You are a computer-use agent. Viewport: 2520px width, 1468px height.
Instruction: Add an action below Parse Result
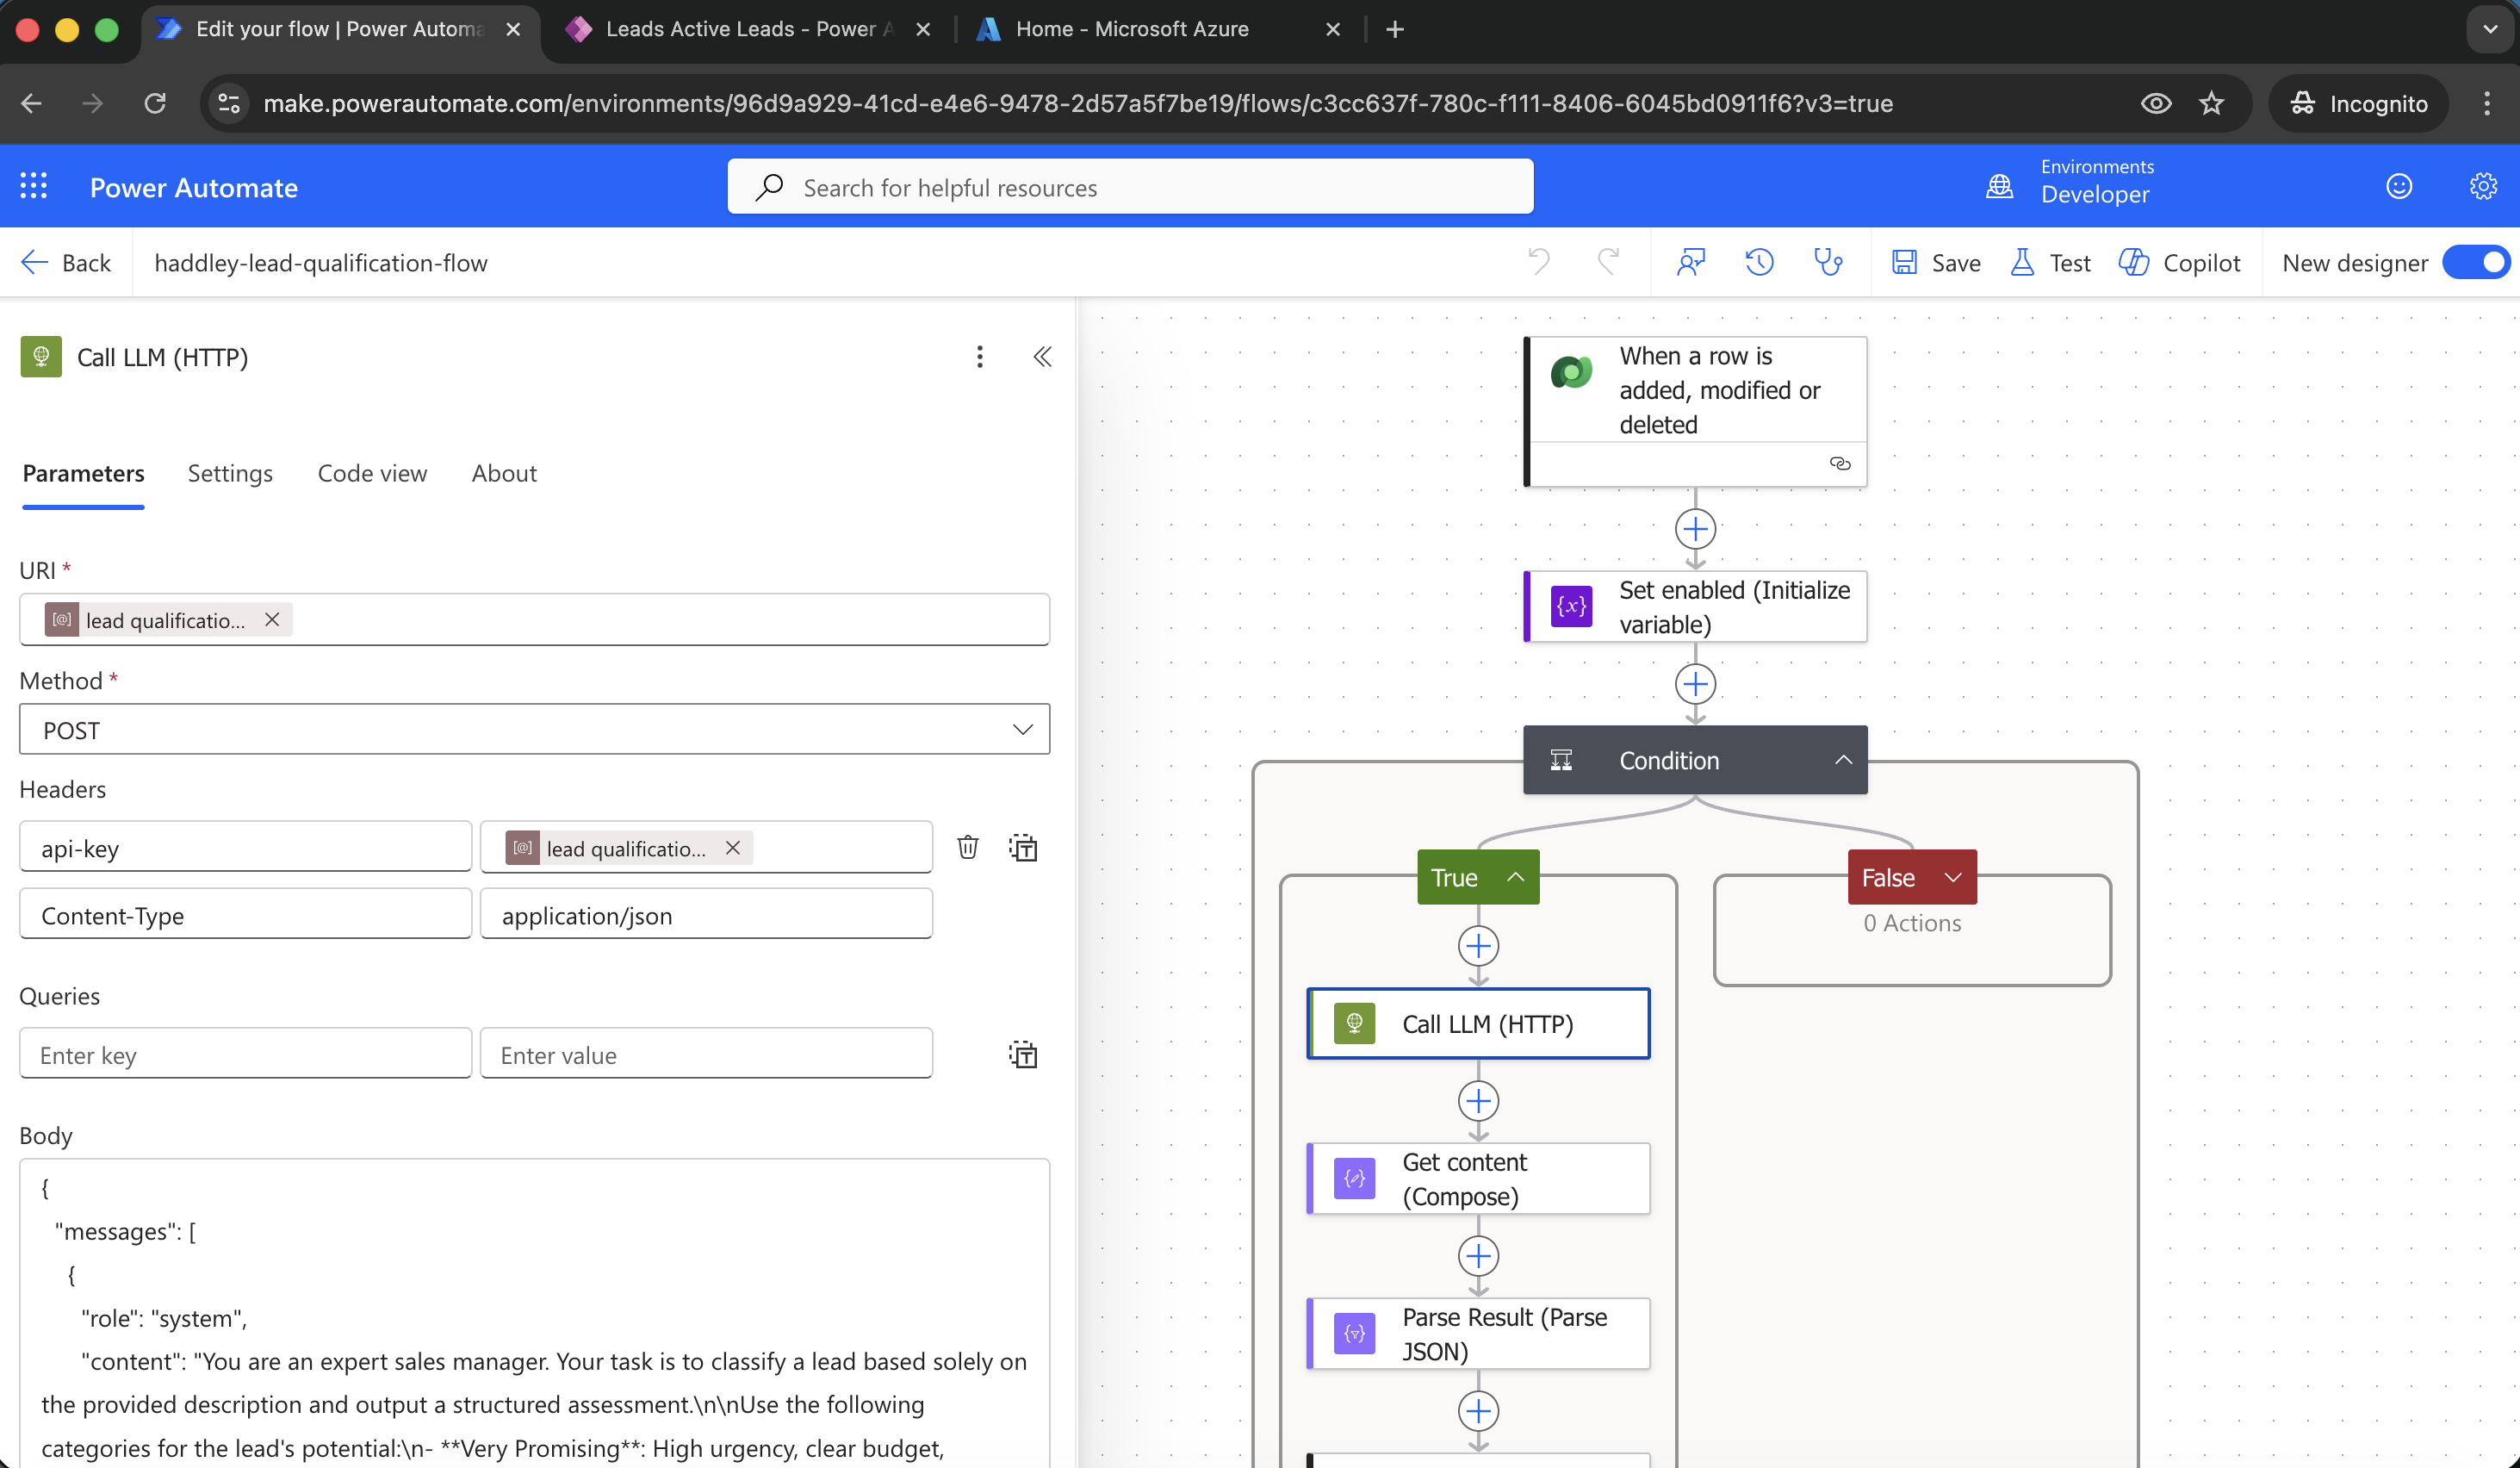click(1478, 1412)
